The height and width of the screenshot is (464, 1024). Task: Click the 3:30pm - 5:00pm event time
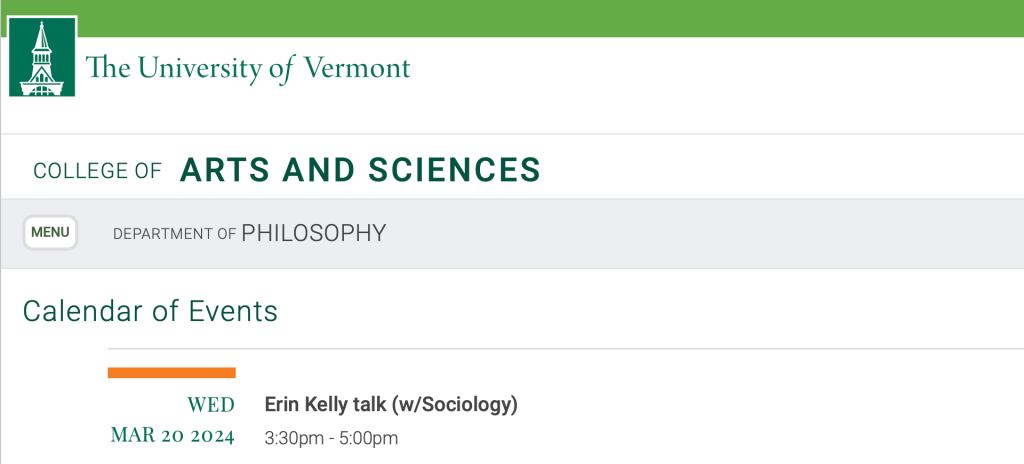pos(331,438)
